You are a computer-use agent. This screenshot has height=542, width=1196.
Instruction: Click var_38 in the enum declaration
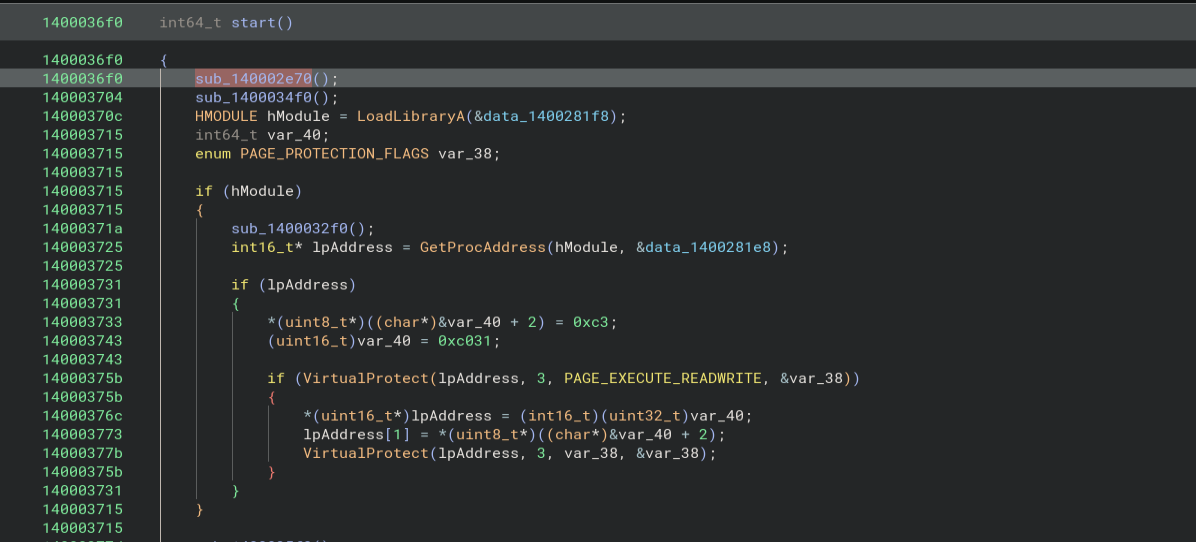465,154
